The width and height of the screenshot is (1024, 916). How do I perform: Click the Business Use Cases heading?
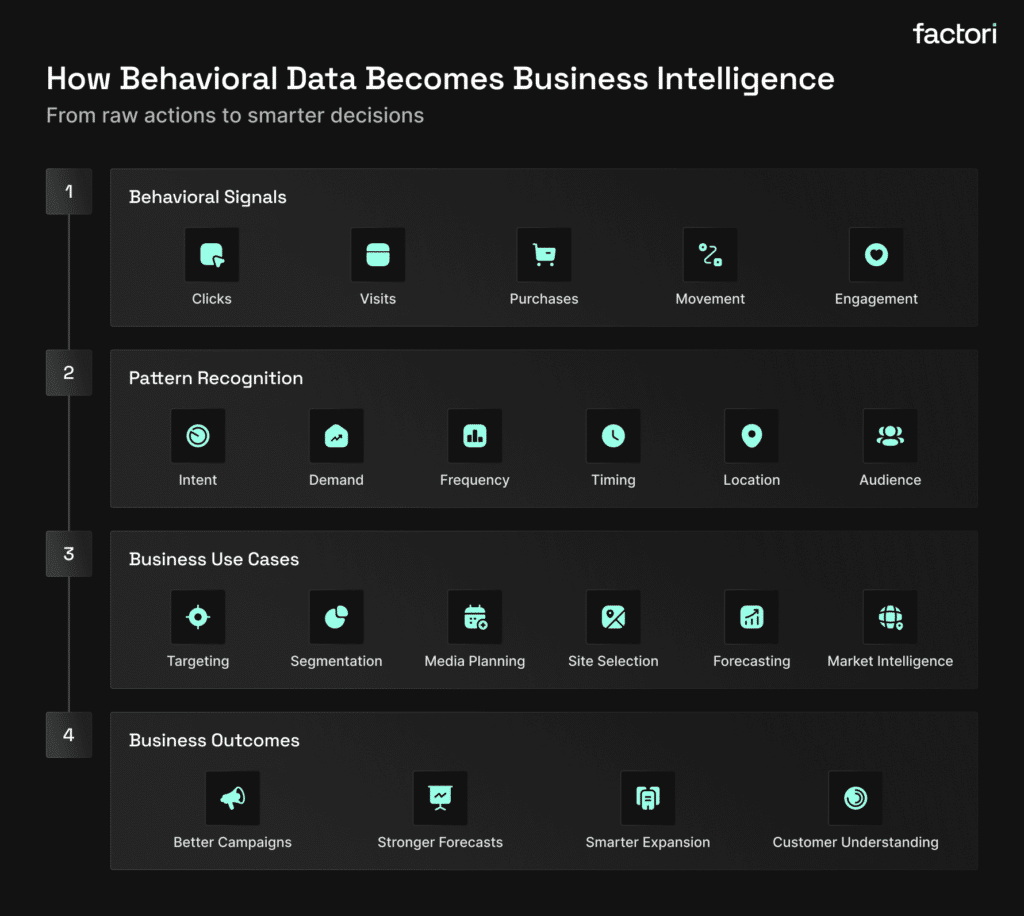pos(214,560)
